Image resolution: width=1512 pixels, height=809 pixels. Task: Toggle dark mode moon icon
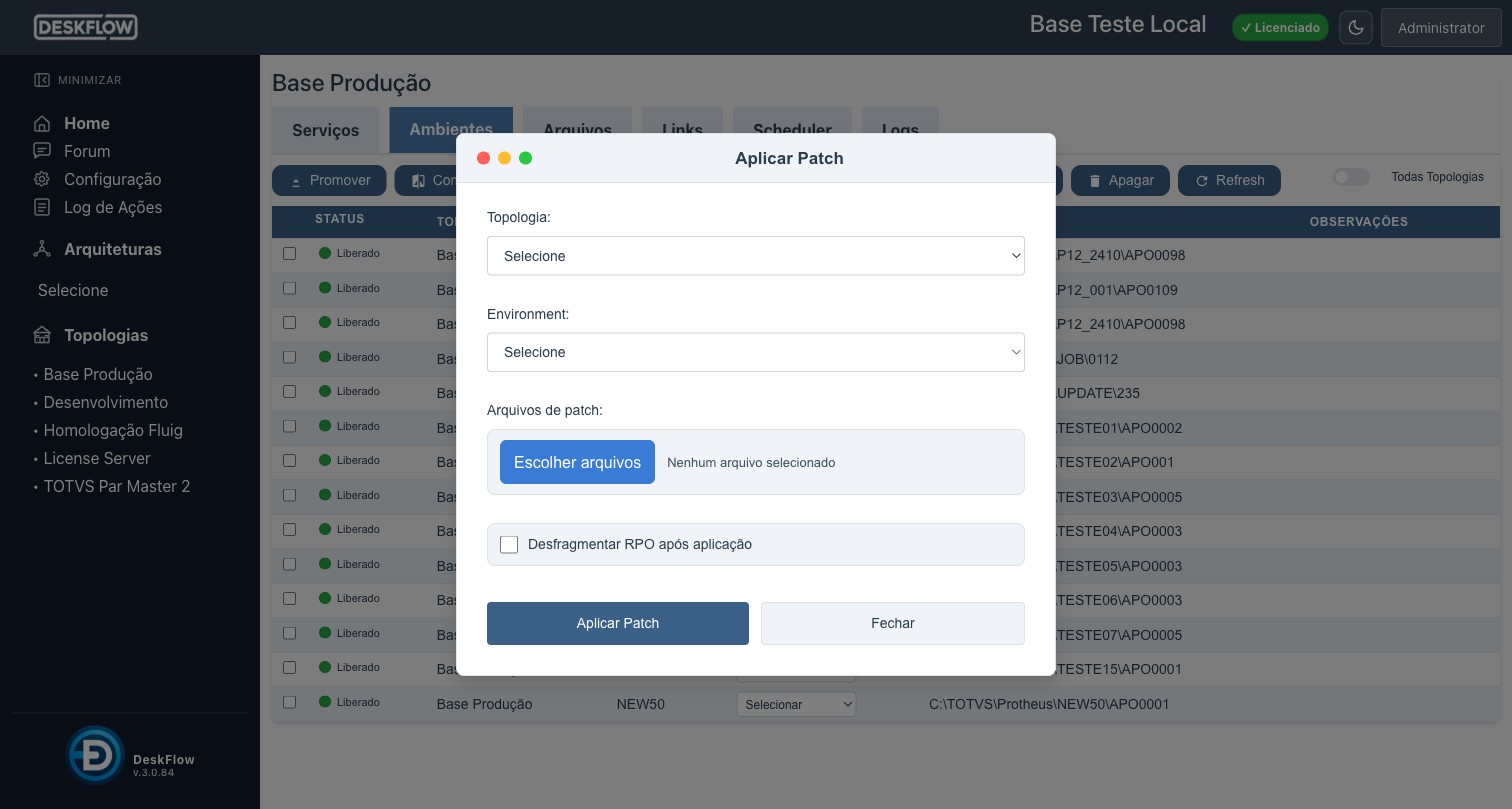coord(1356,28)
